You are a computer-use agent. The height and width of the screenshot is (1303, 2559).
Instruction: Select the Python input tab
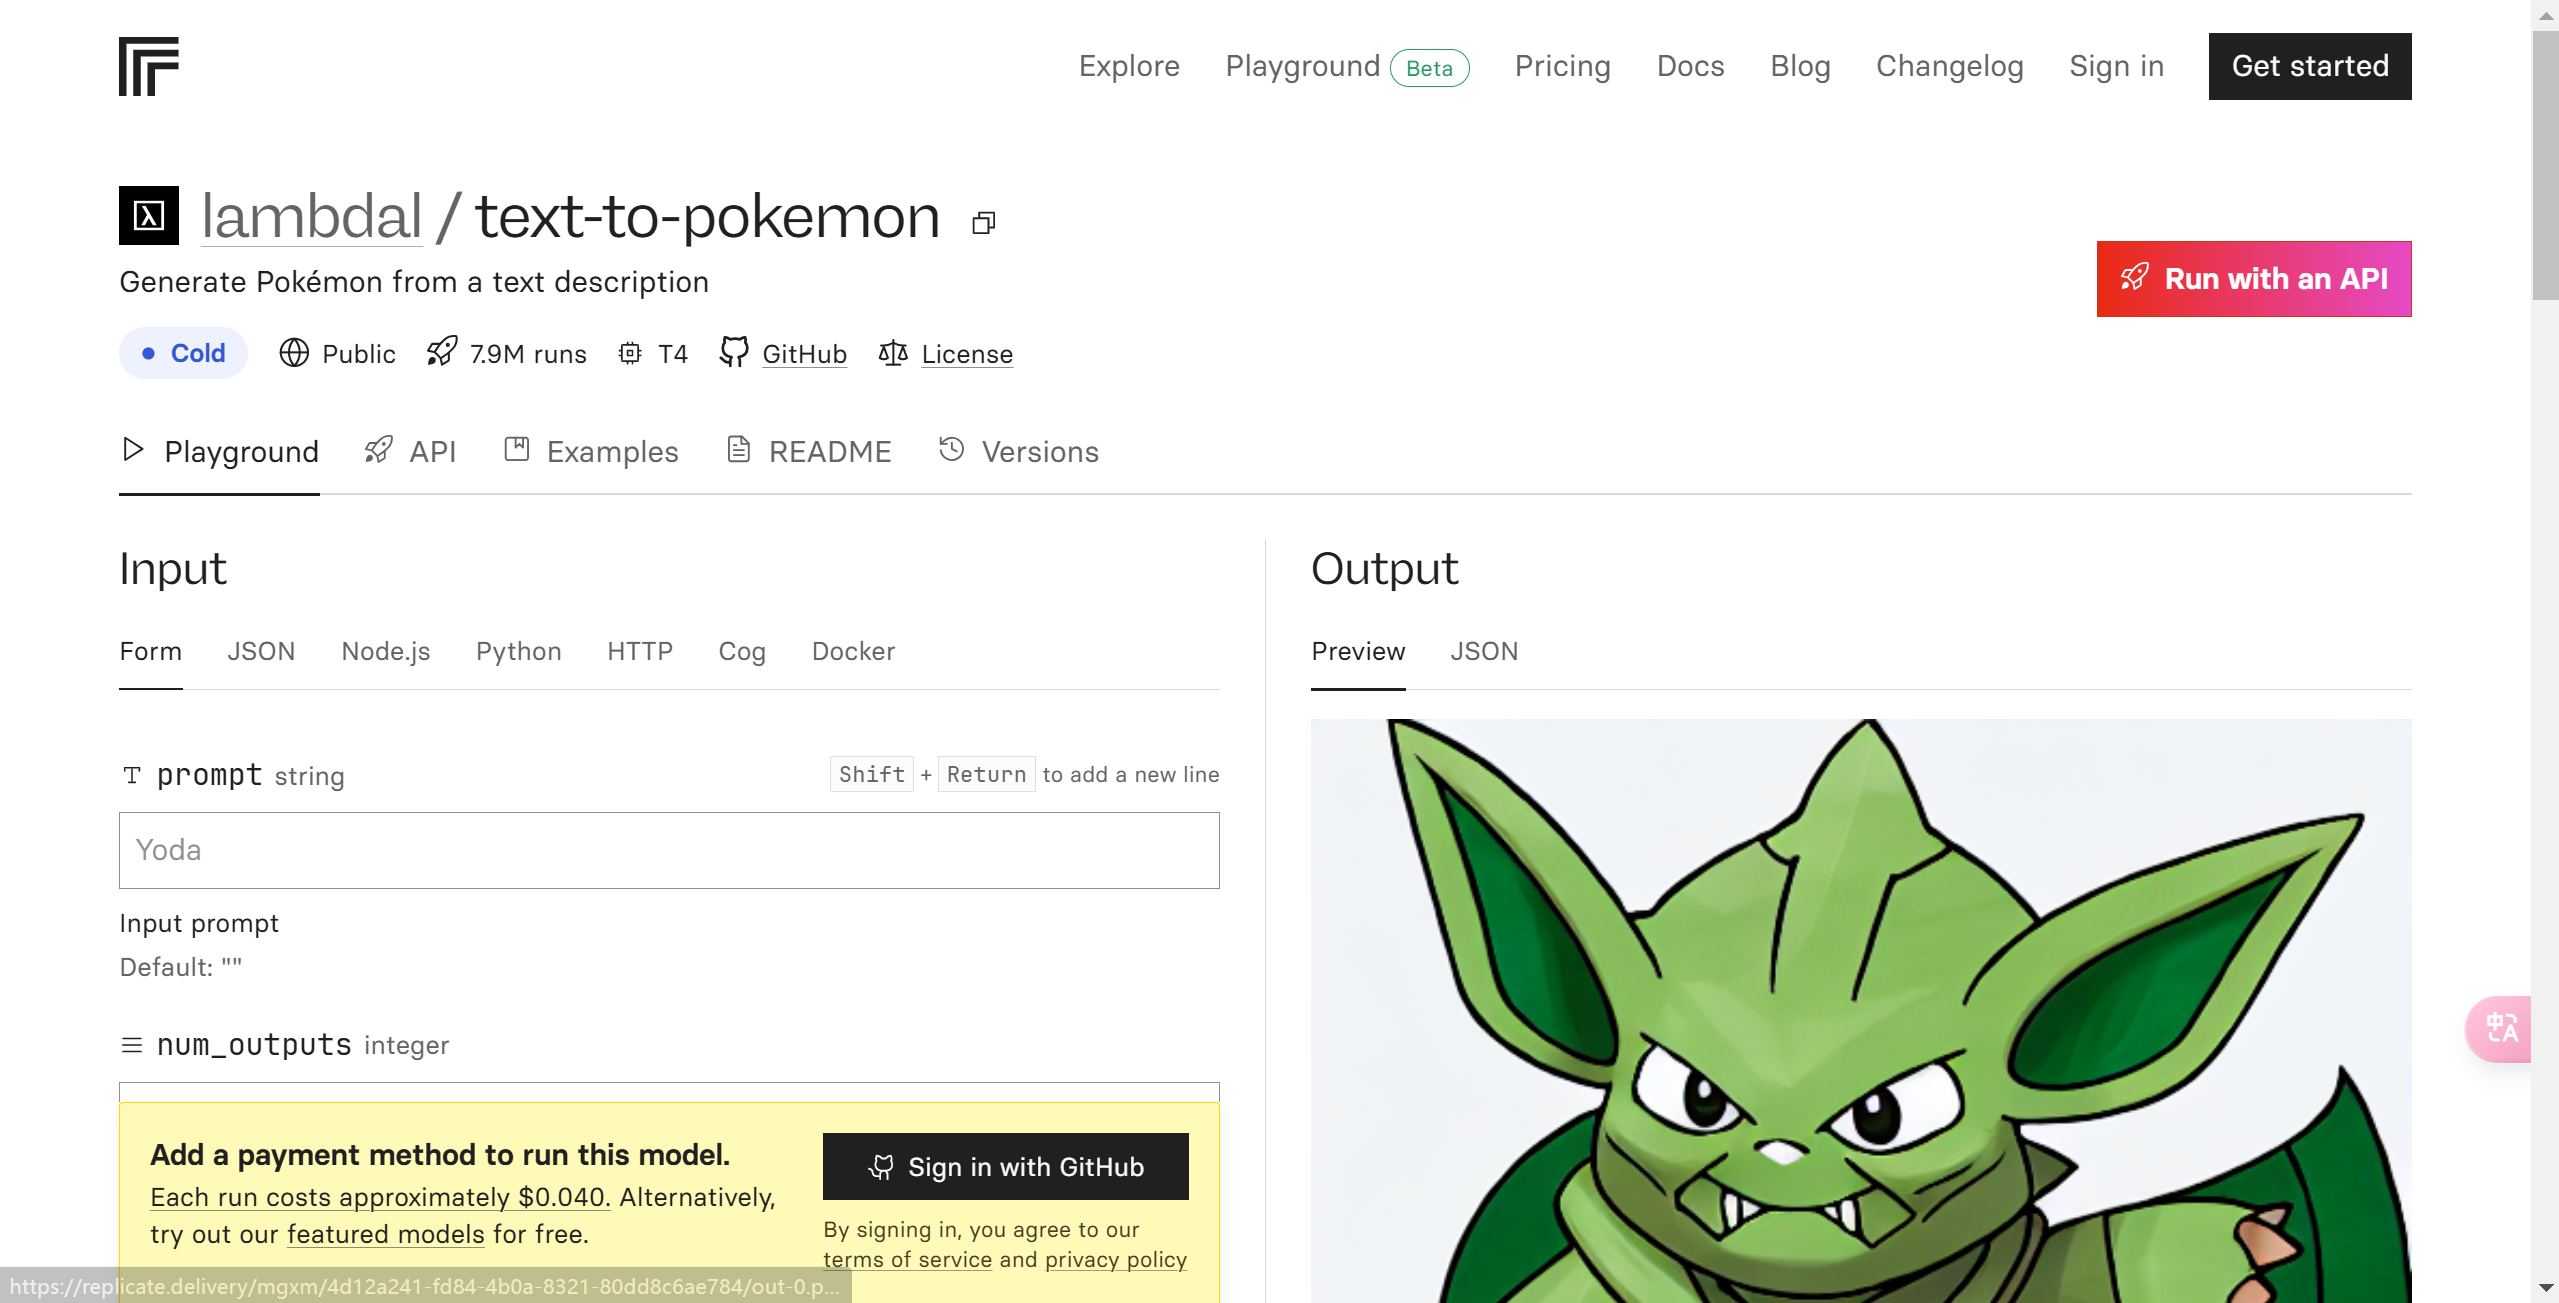(518, 651)
